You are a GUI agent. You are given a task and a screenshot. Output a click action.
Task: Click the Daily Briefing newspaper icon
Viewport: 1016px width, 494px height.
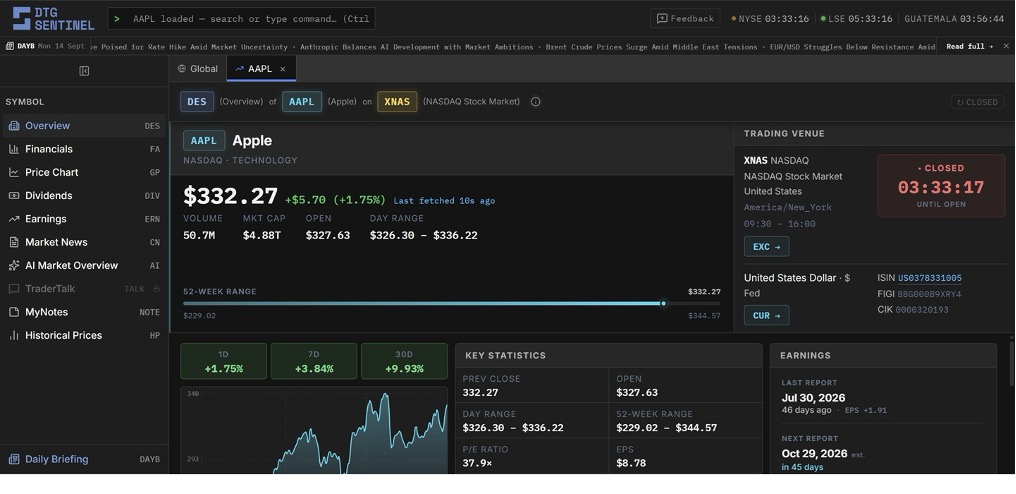point(14,460)
